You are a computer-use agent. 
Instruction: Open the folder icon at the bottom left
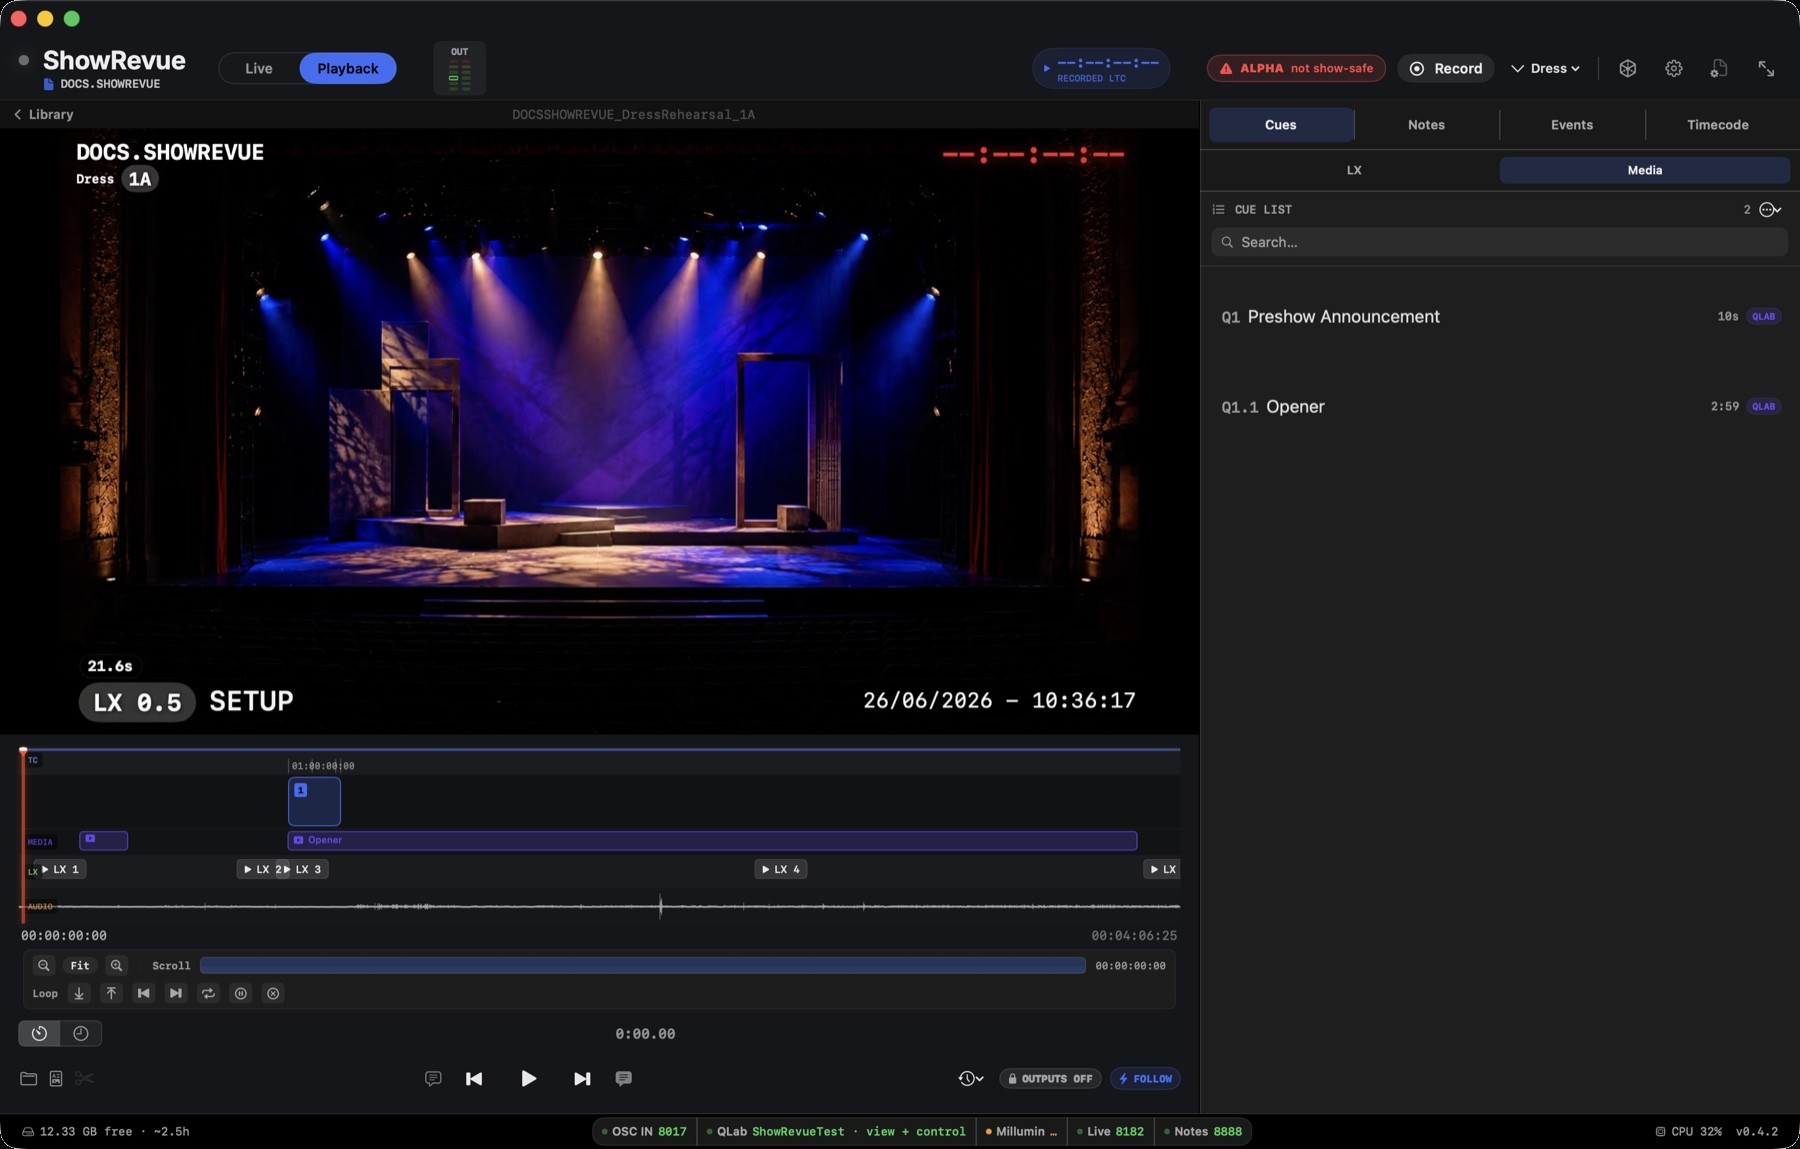(28, 1078)
